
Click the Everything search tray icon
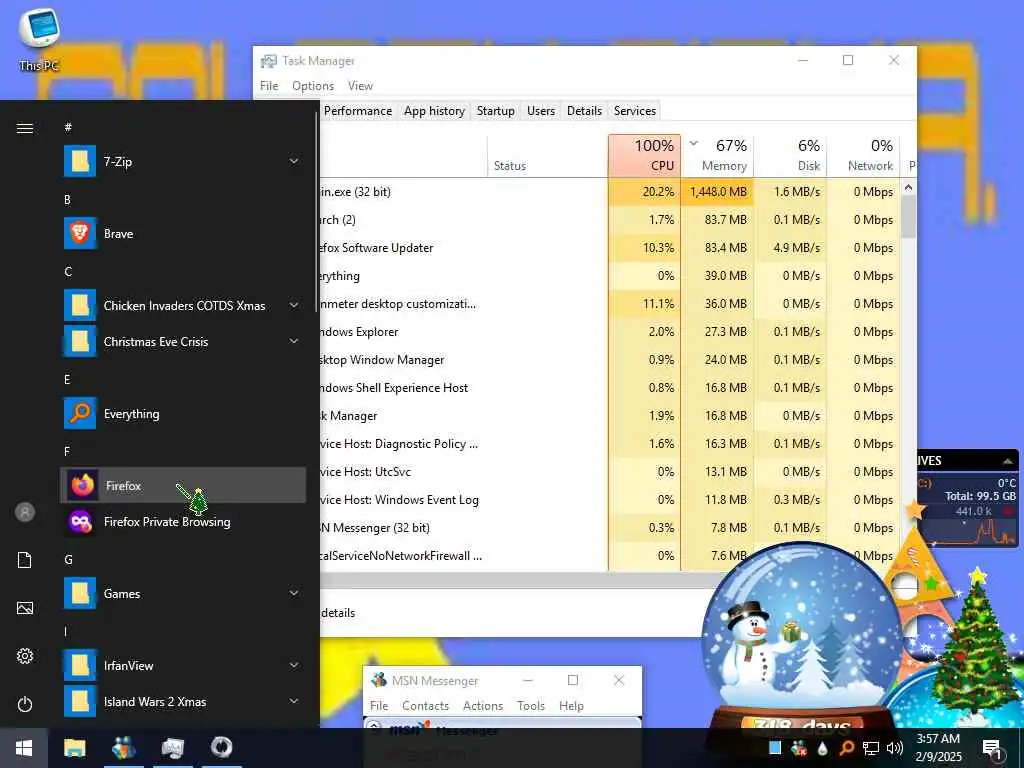point(846,748)
